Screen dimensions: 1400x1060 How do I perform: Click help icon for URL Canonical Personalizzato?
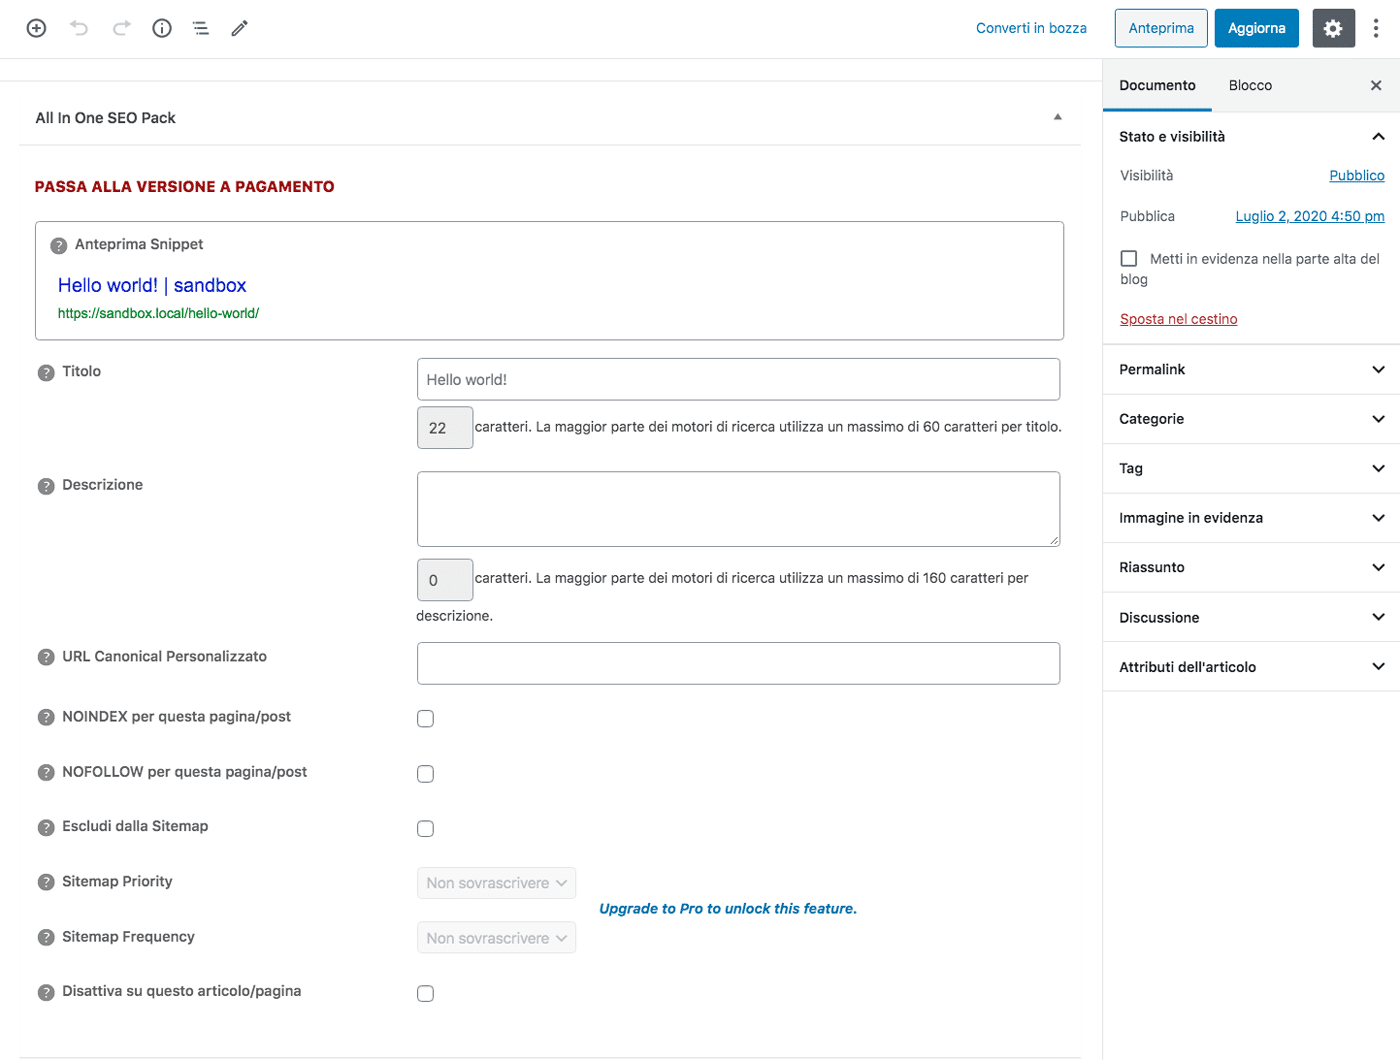pyautogui.click(x=46, y=657)
